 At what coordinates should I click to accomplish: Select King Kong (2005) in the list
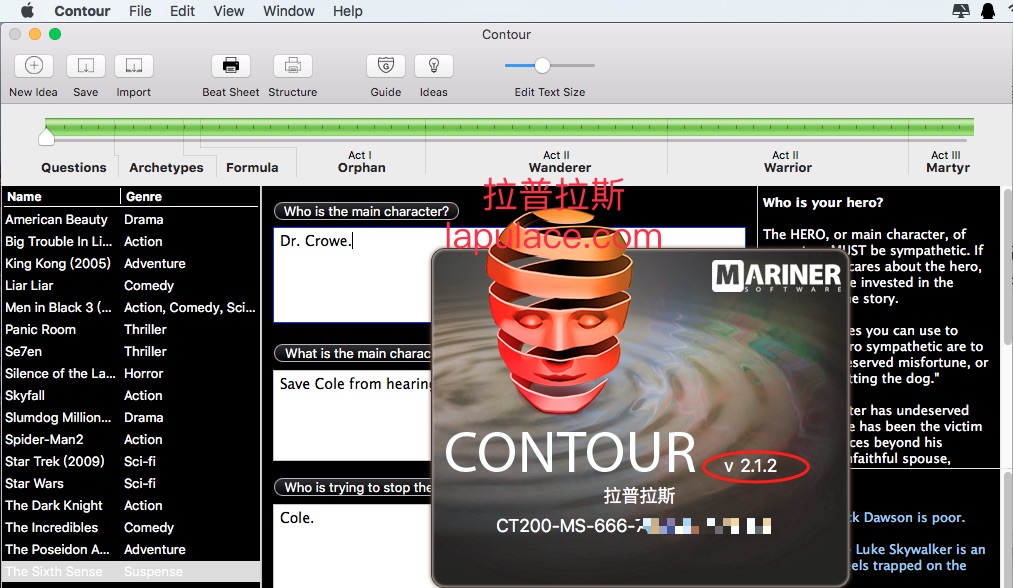[x=131, y=264]
